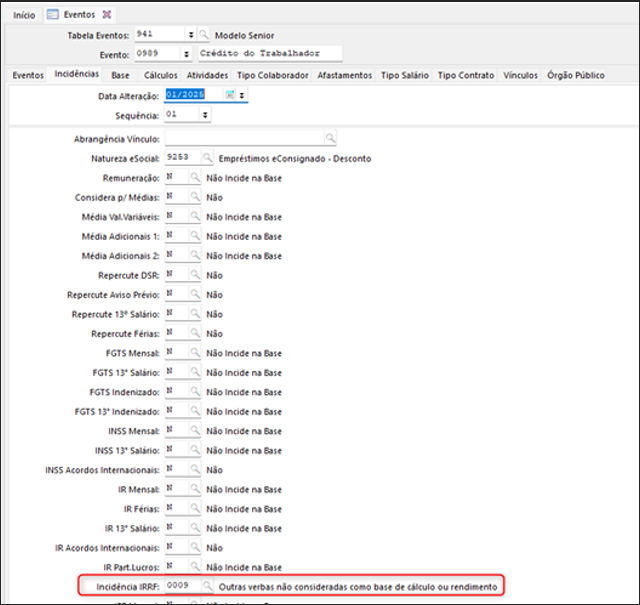Switch to Incidências tab

coord(77,74)
